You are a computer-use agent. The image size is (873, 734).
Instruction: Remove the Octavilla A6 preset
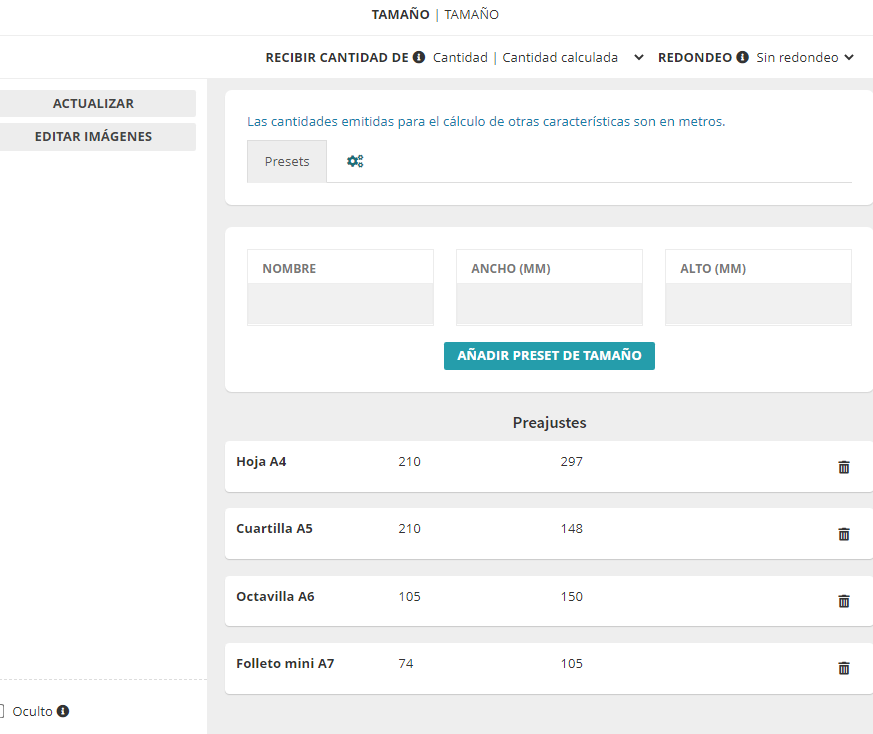(x=843, y=601)
